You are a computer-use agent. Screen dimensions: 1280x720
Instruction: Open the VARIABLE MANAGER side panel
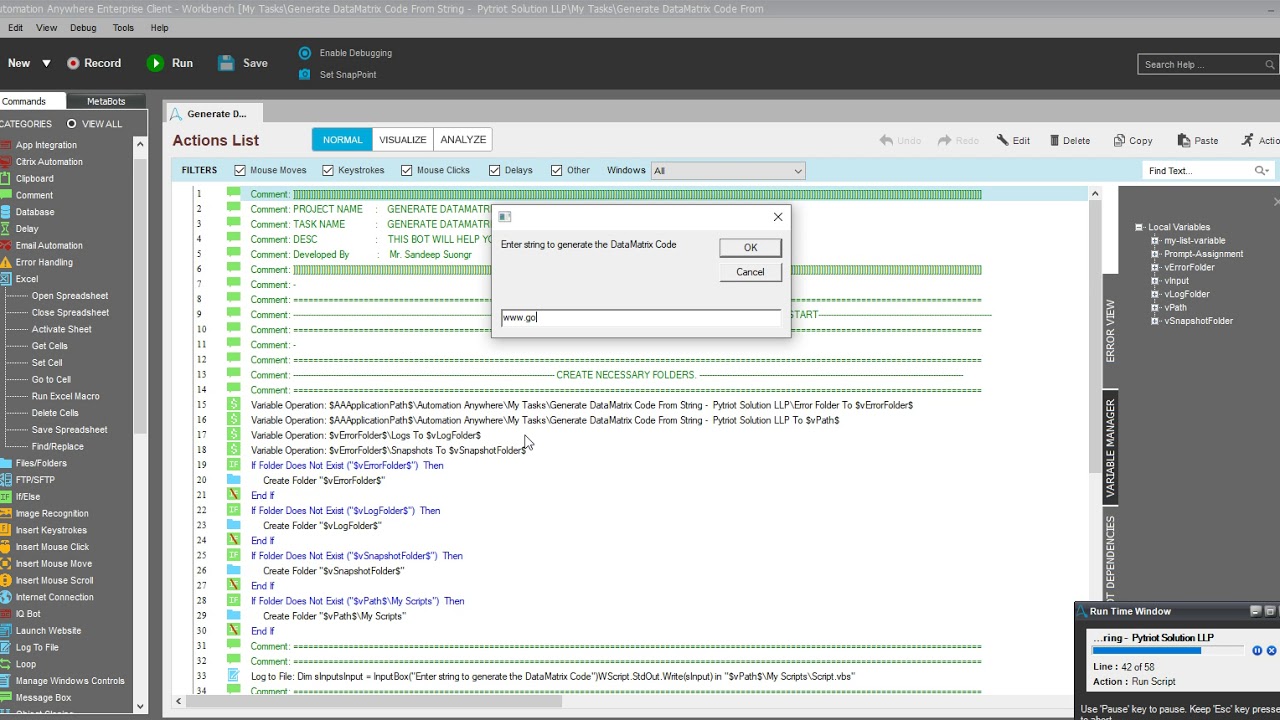coord(1110,449)
